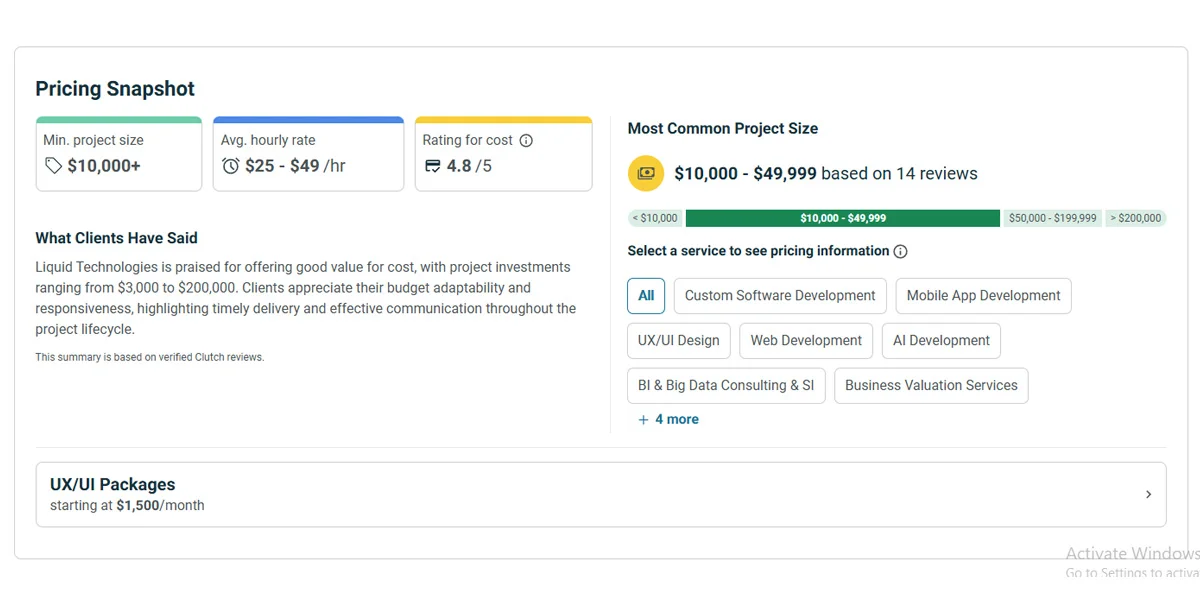Click the yellow money icon for project size
Image resolution: width=1200 pixels, height=600 pixels.
[646, 173]
